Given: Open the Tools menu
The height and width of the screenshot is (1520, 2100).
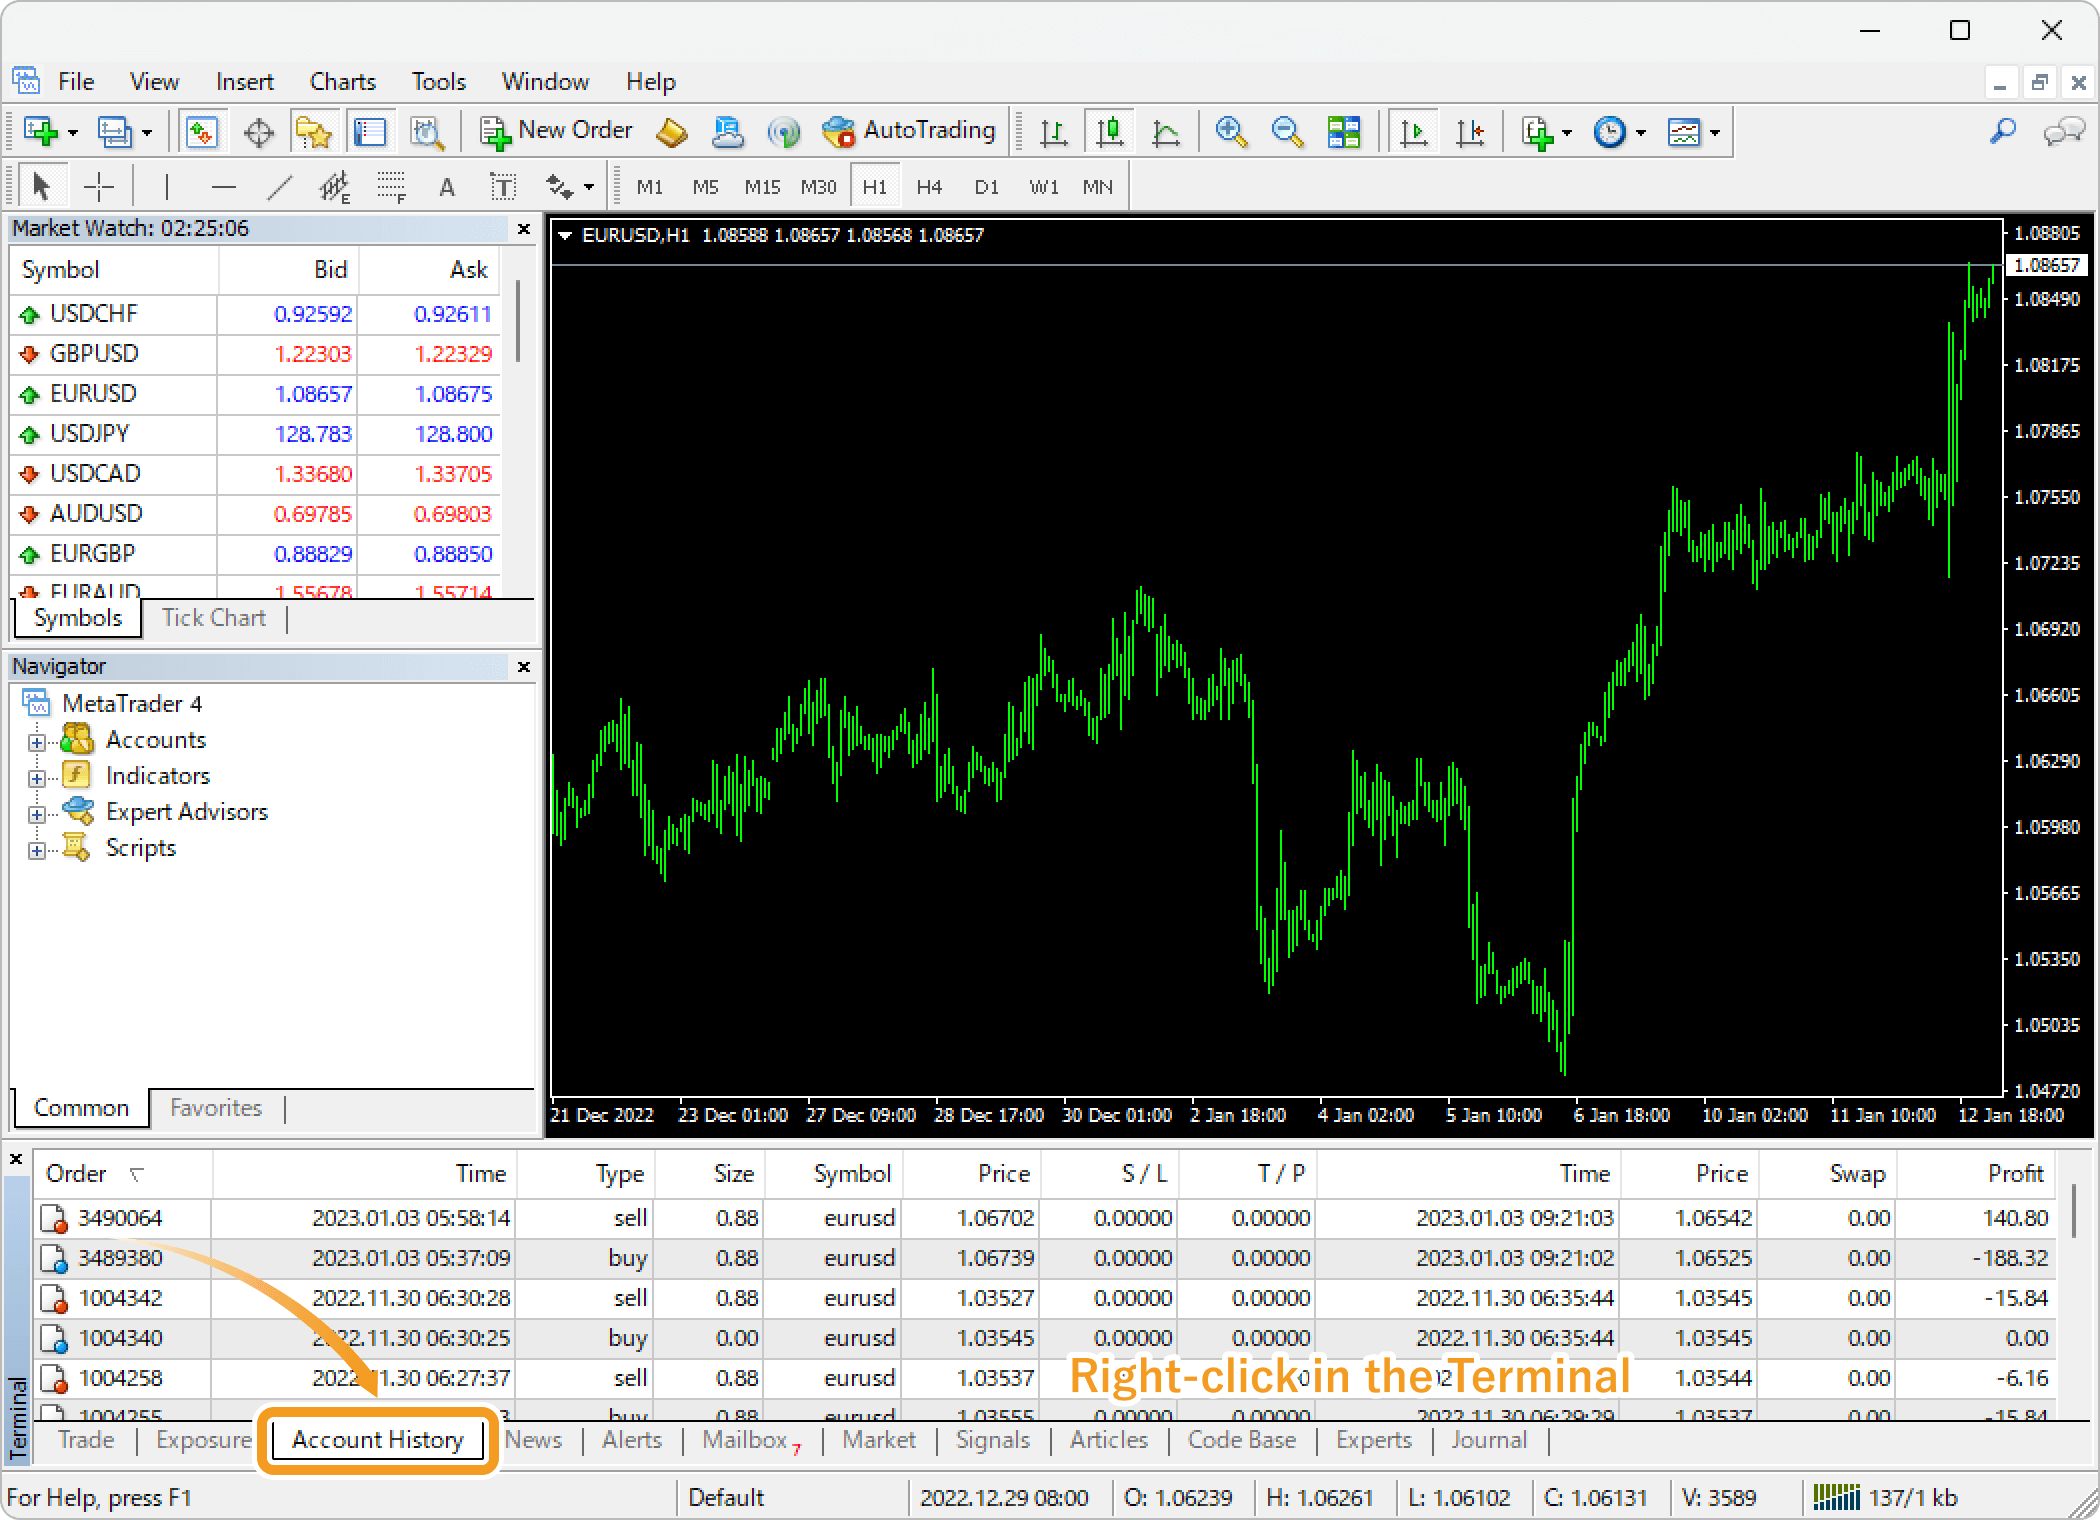Looking at the screenshot, I should [439, 81].
